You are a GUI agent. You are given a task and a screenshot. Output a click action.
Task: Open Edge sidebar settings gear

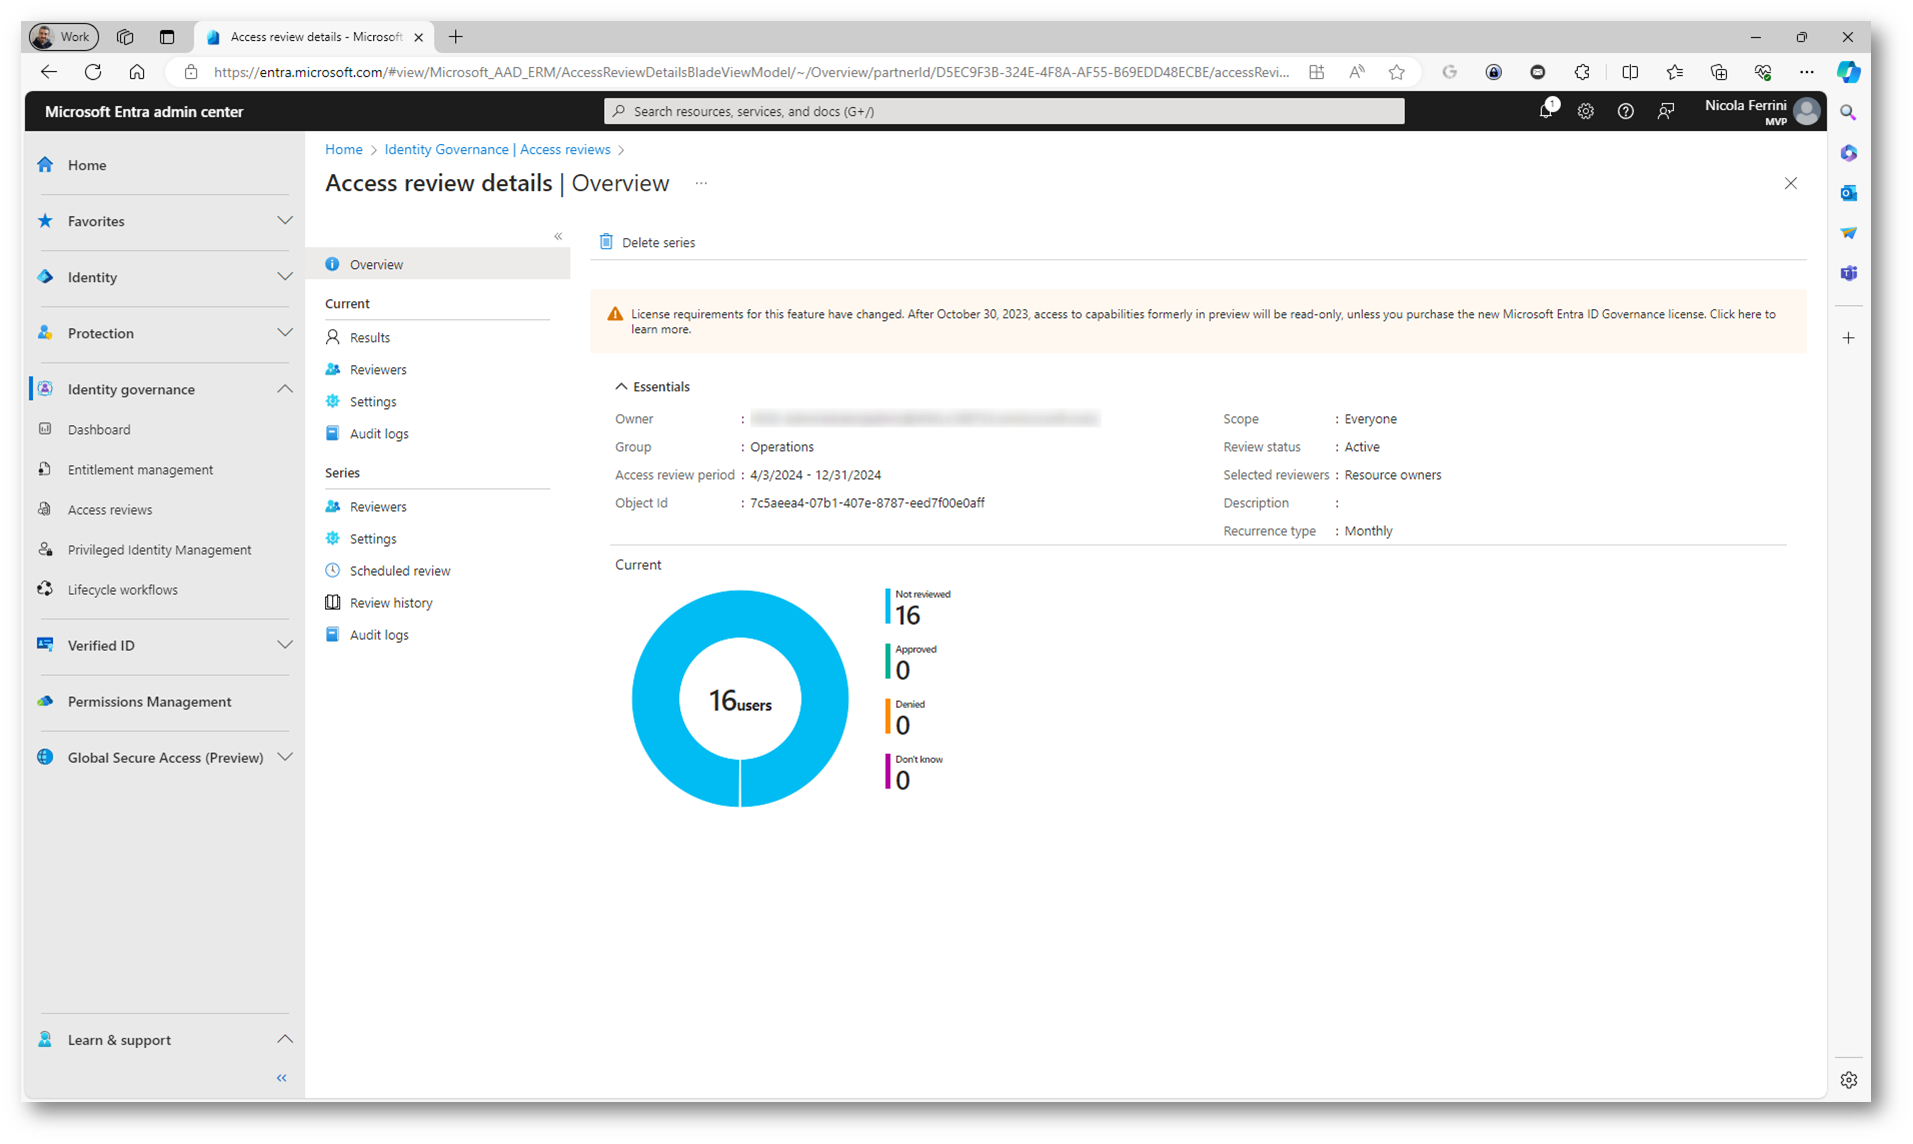point(1848,1079)
